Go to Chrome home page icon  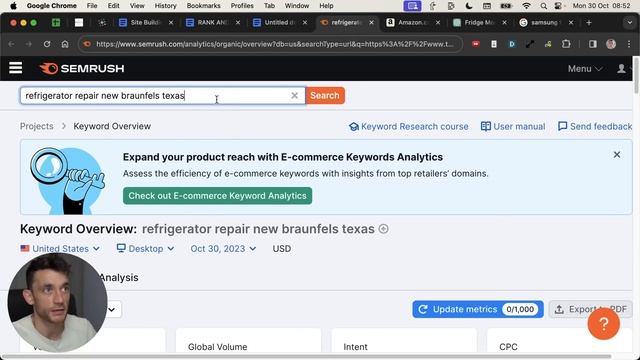click(65, 44)
